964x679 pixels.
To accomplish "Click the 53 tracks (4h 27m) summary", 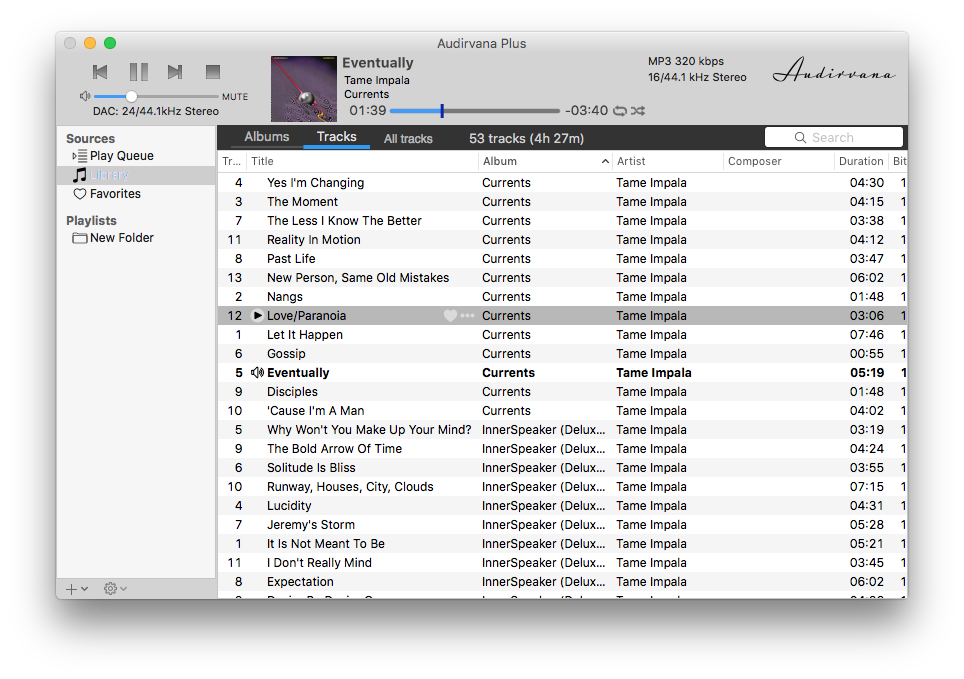I will click(526, 138).
